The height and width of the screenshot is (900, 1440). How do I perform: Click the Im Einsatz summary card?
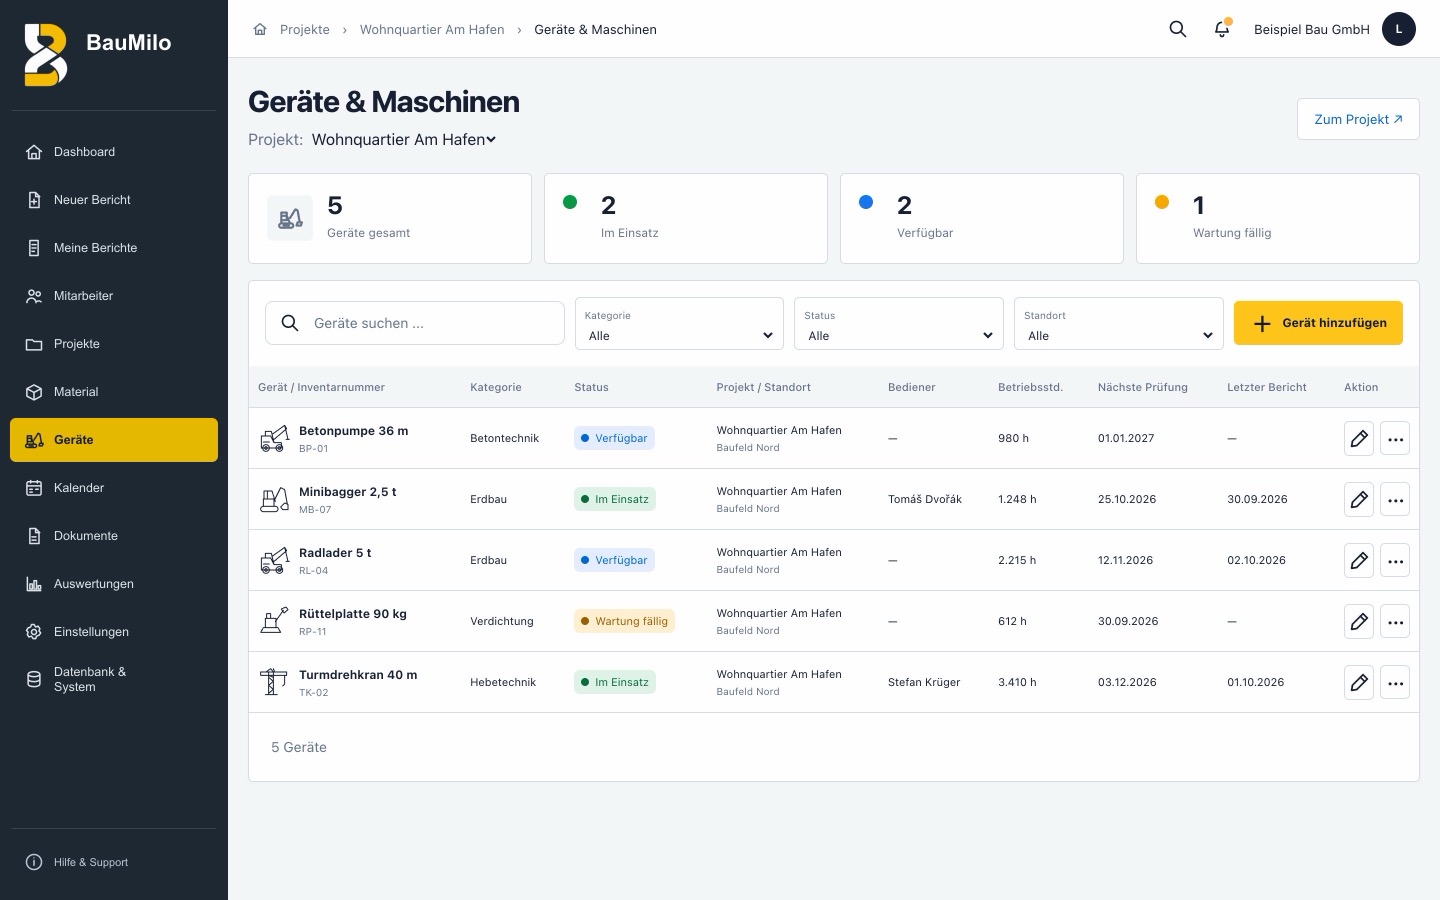(686, 218)
